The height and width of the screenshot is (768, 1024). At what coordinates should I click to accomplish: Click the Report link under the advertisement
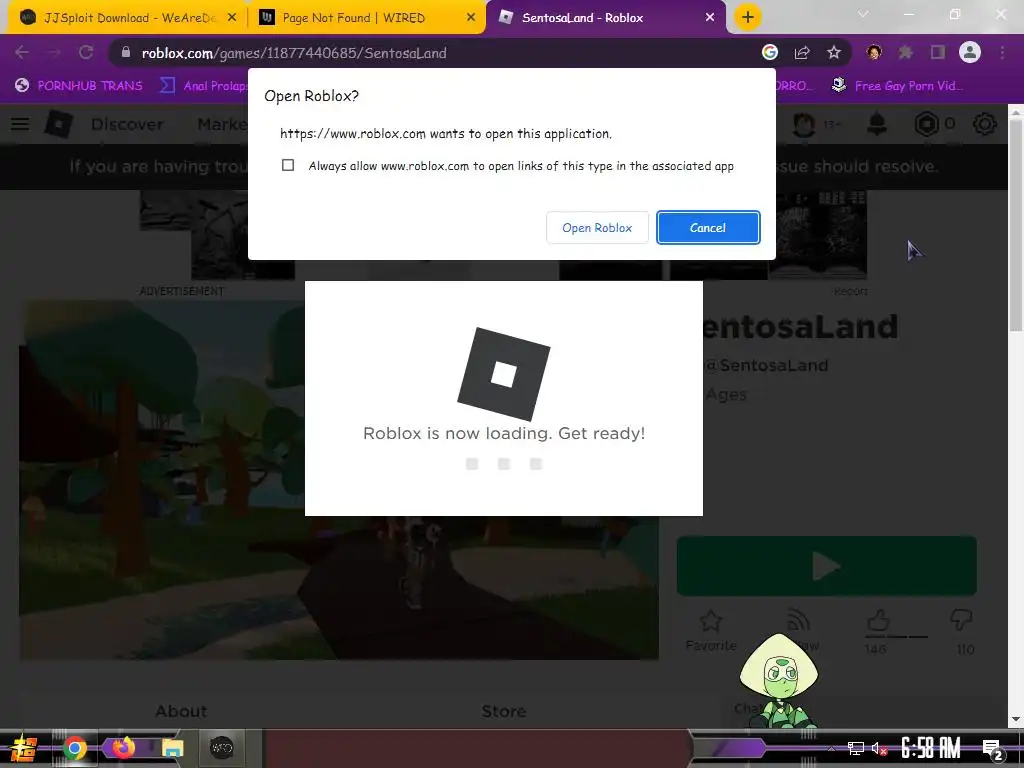(x=851, y=291)
